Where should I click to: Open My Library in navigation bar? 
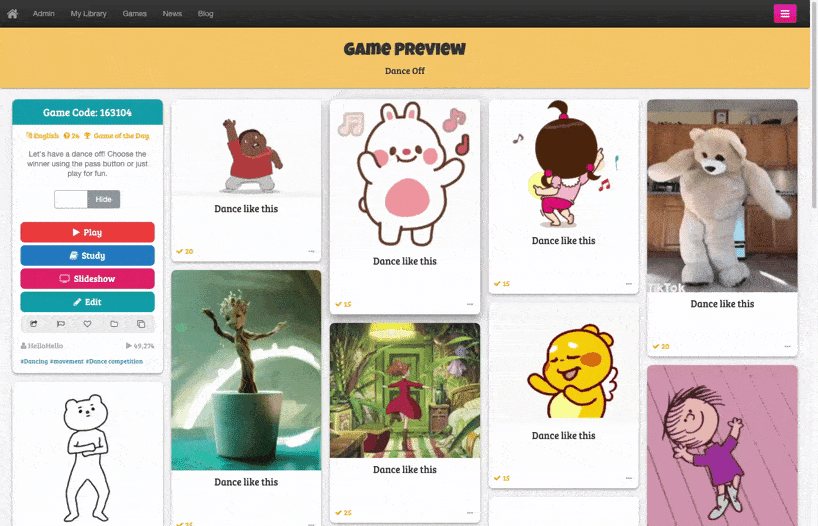tap(89, 14)
